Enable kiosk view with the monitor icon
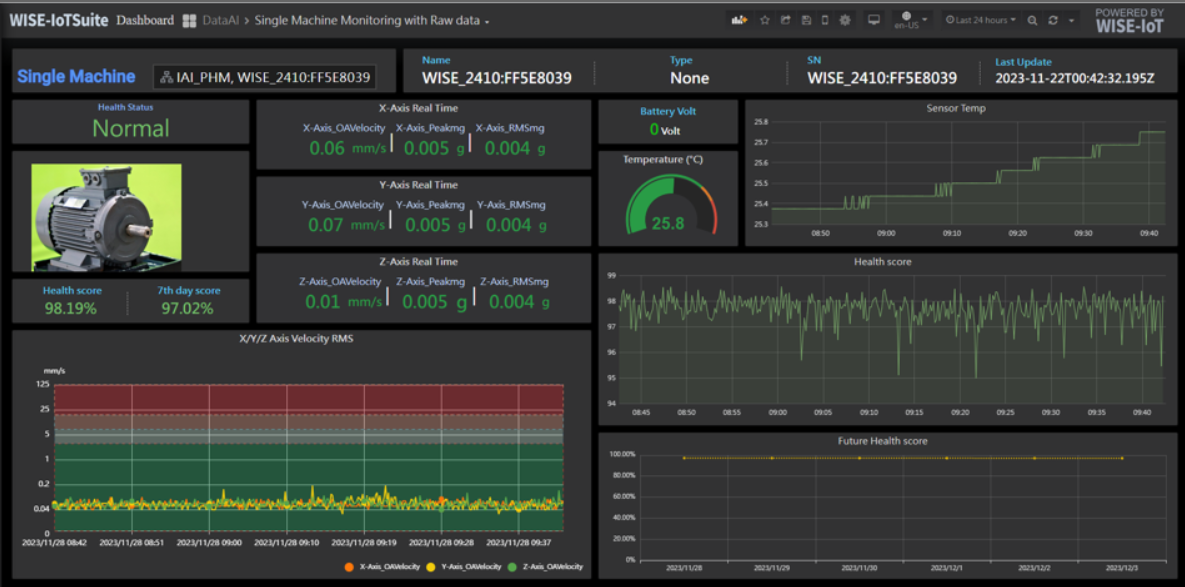The height and width of the screenshot is (587, 1185). (x=872, y=19)
